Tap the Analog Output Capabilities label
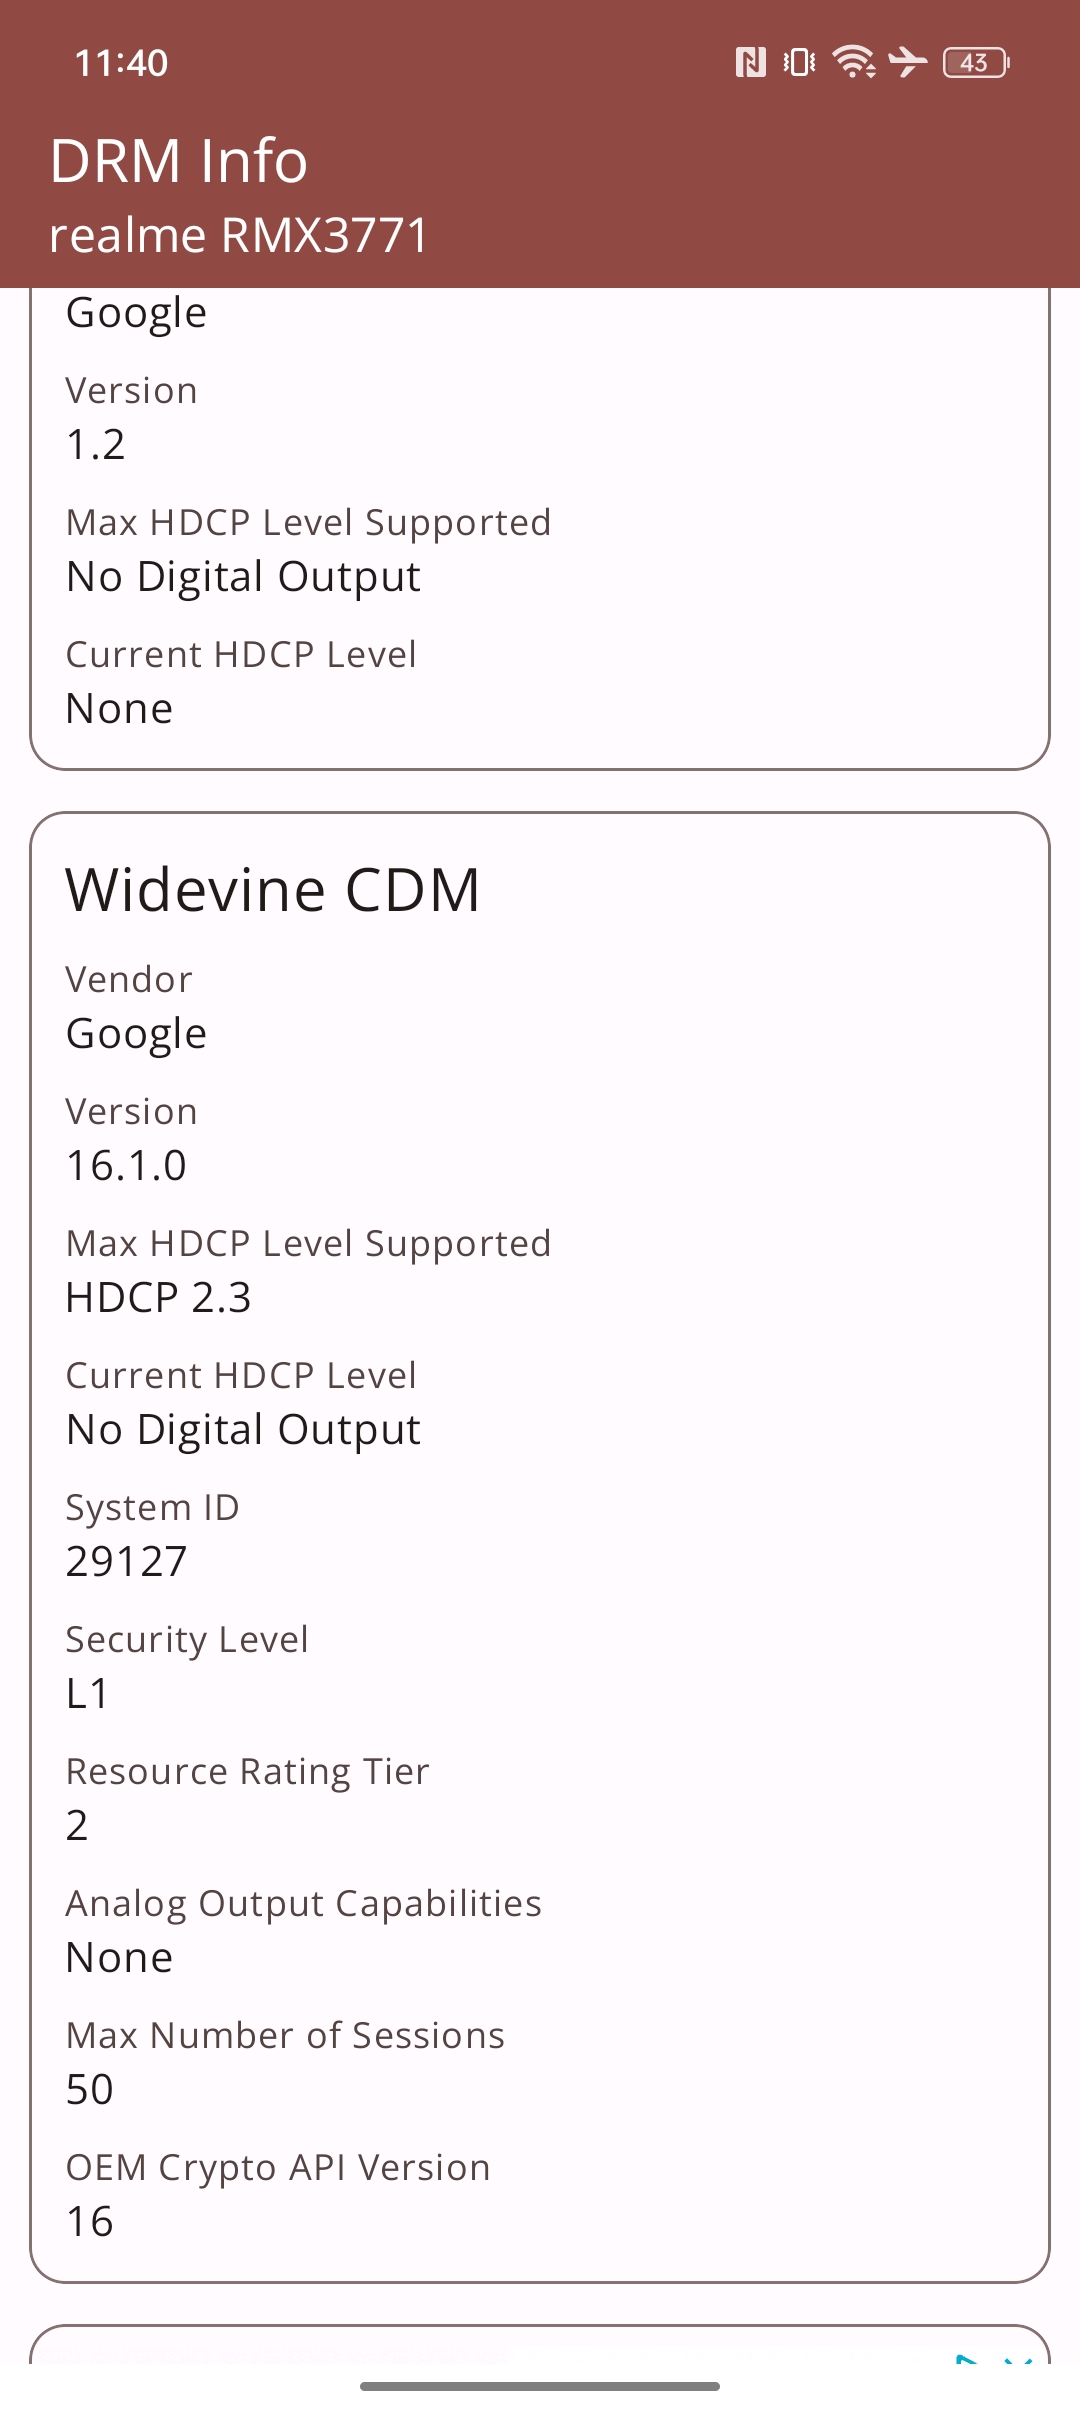The height and width of the screenshot is (2412, 1080). 304,1904
